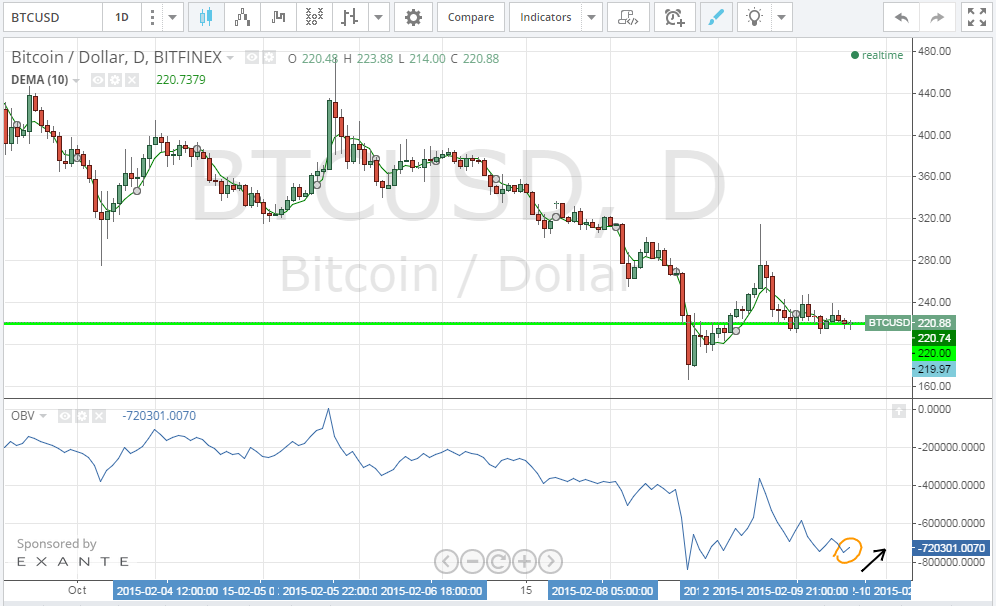This screenshot has height=606, width=996.
Task: Toggle the Bitcoin / Dollar series visibility
Action: point(250,58)
